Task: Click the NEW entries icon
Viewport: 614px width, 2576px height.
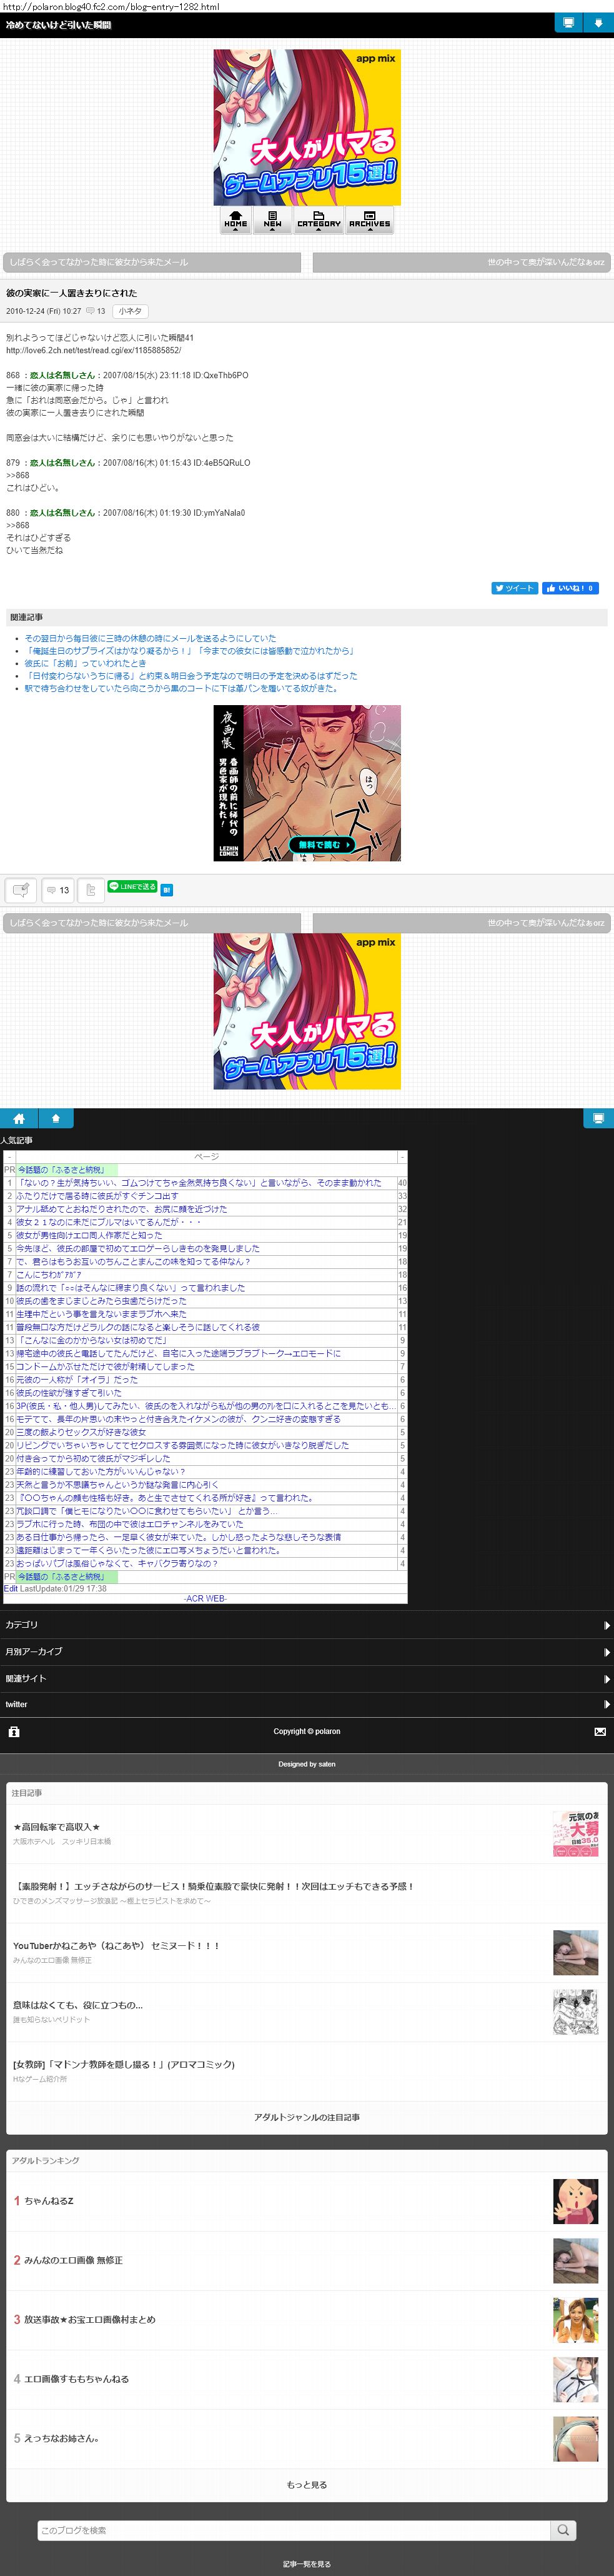Action: click(272, 219)
